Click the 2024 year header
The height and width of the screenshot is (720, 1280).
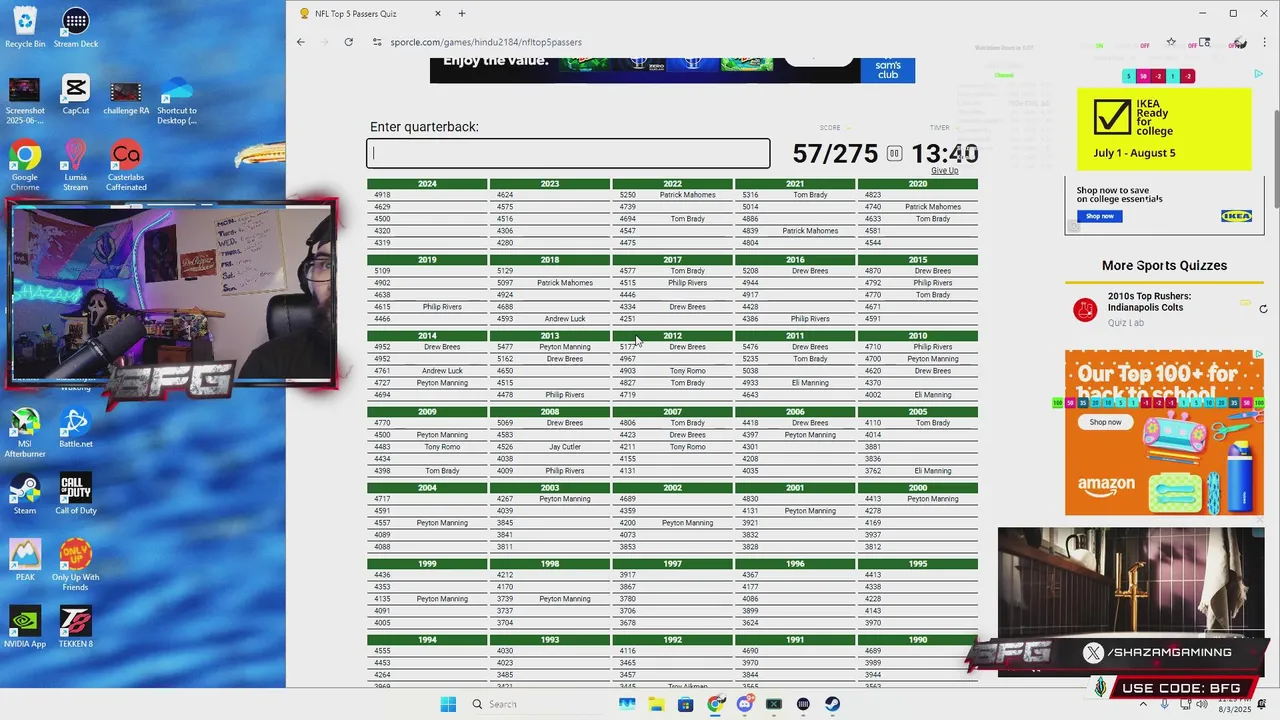pos(427,184)
